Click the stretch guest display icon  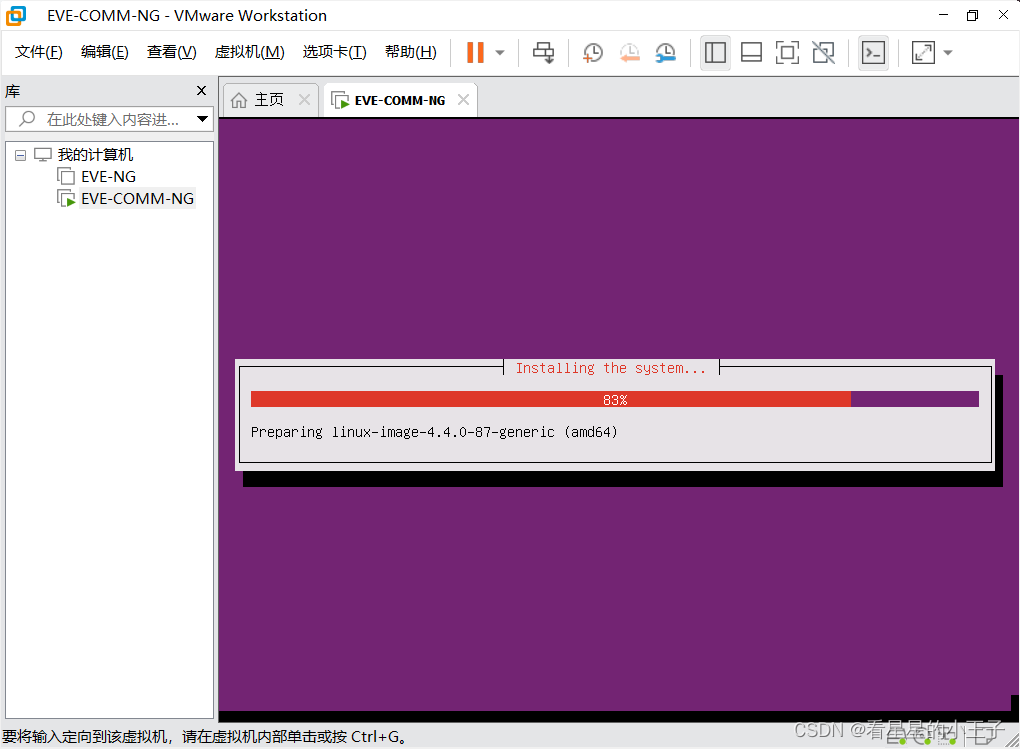(x=923, y=53)
